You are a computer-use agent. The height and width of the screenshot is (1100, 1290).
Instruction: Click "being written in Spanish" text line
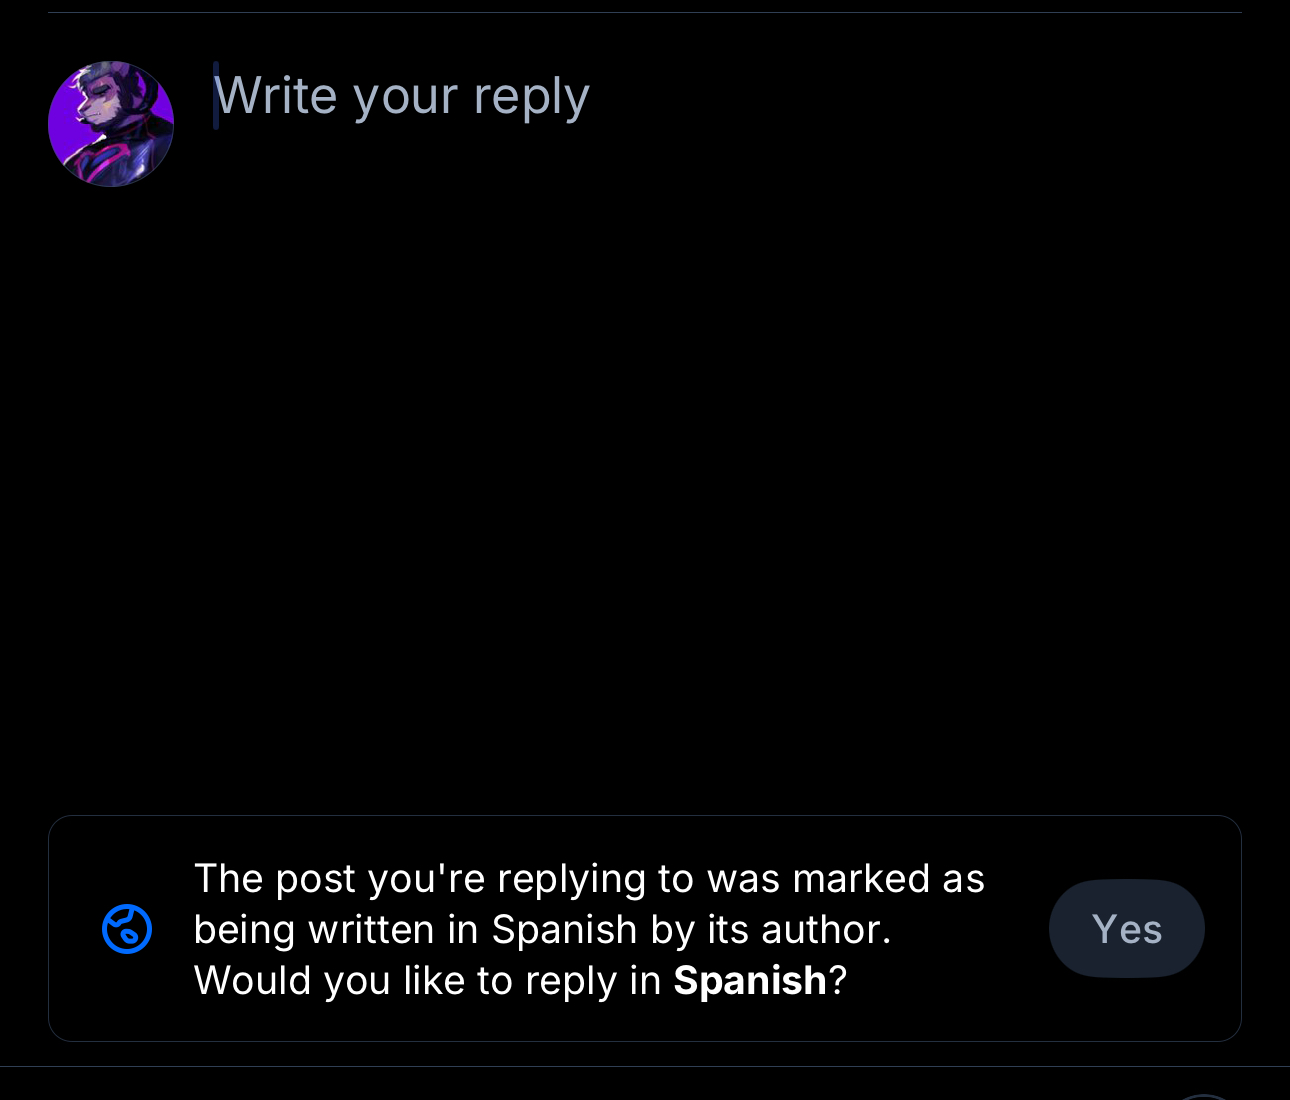point(414,930)
